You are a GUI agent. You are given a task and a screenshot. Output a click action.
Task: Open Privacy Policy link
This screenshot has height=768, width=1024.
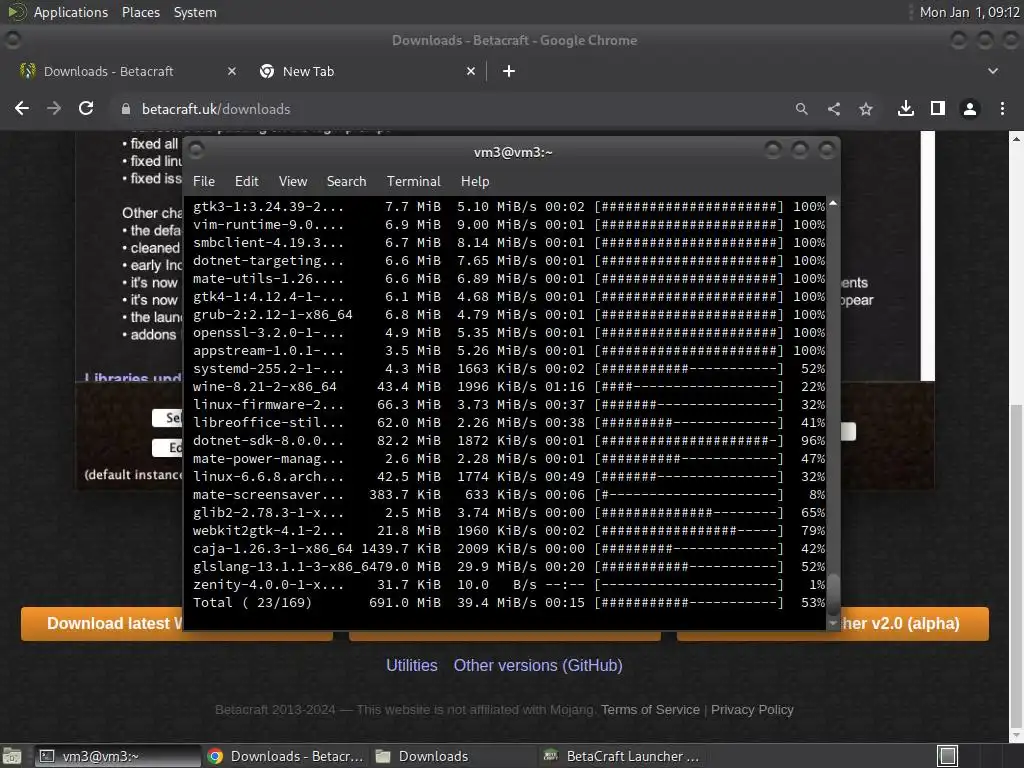(752, 709)
